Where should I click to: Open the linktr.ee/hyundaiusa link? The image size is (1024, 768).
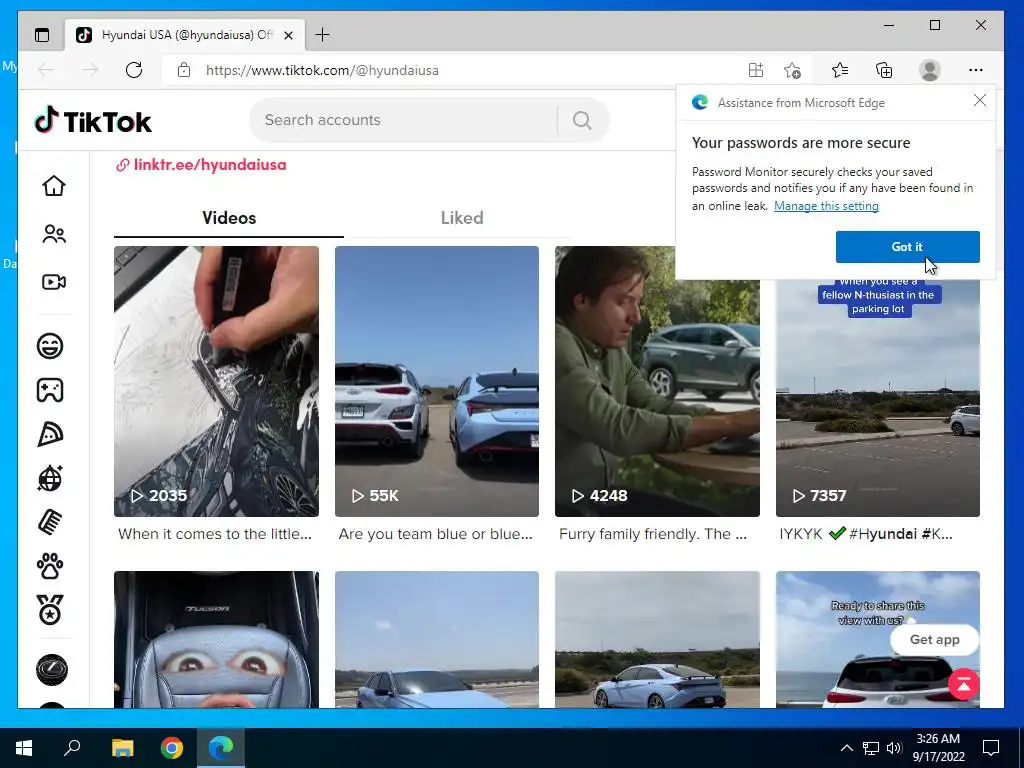pyautogui.click(x=202, y=165)
